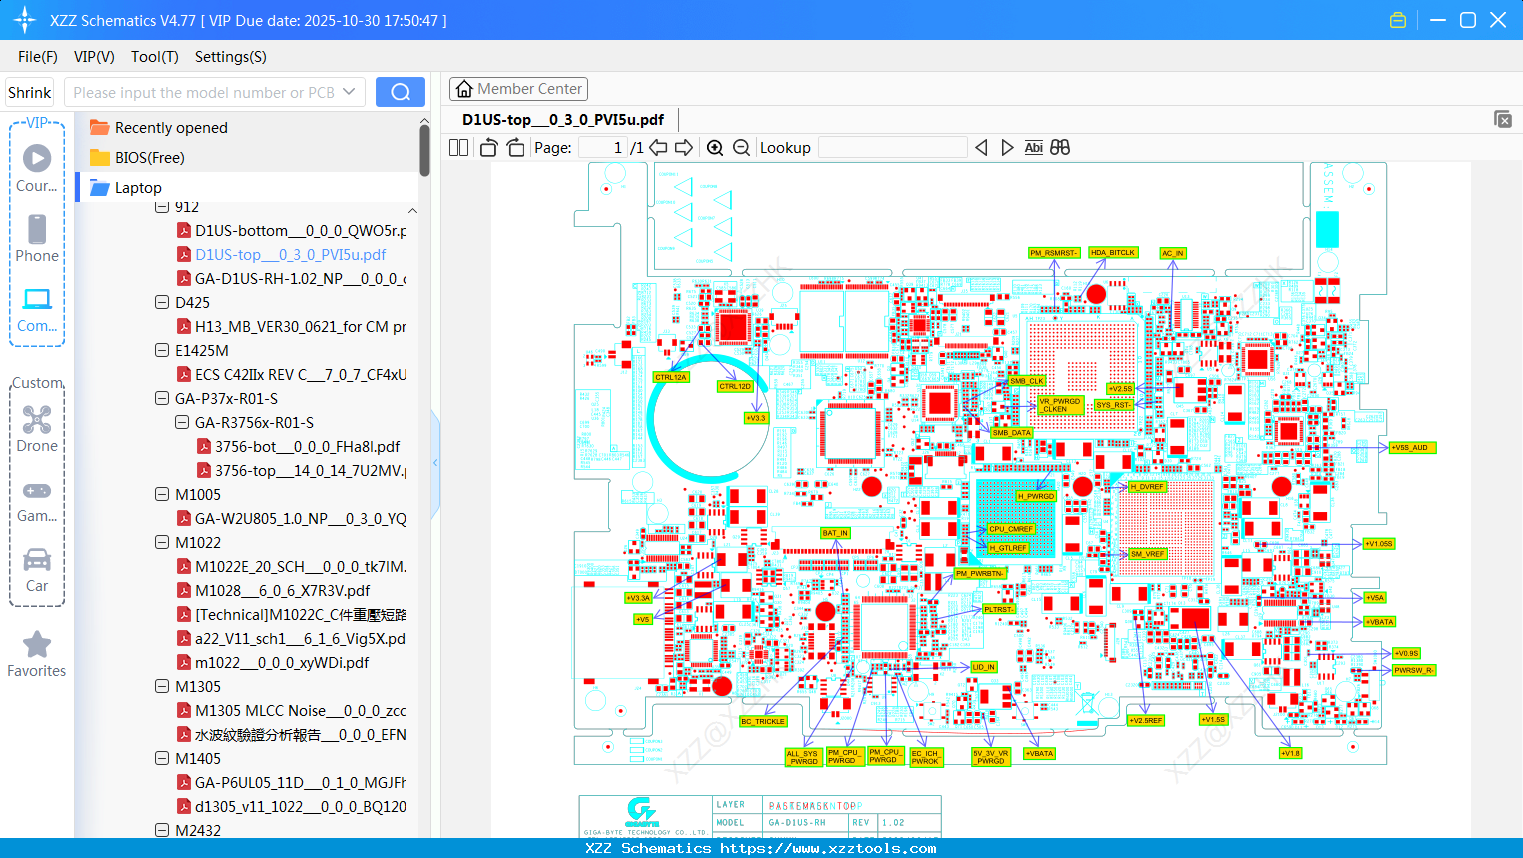Open M1305 MLCC Noise file
This screenshot has height=858, width=1523.
(291, 710)
